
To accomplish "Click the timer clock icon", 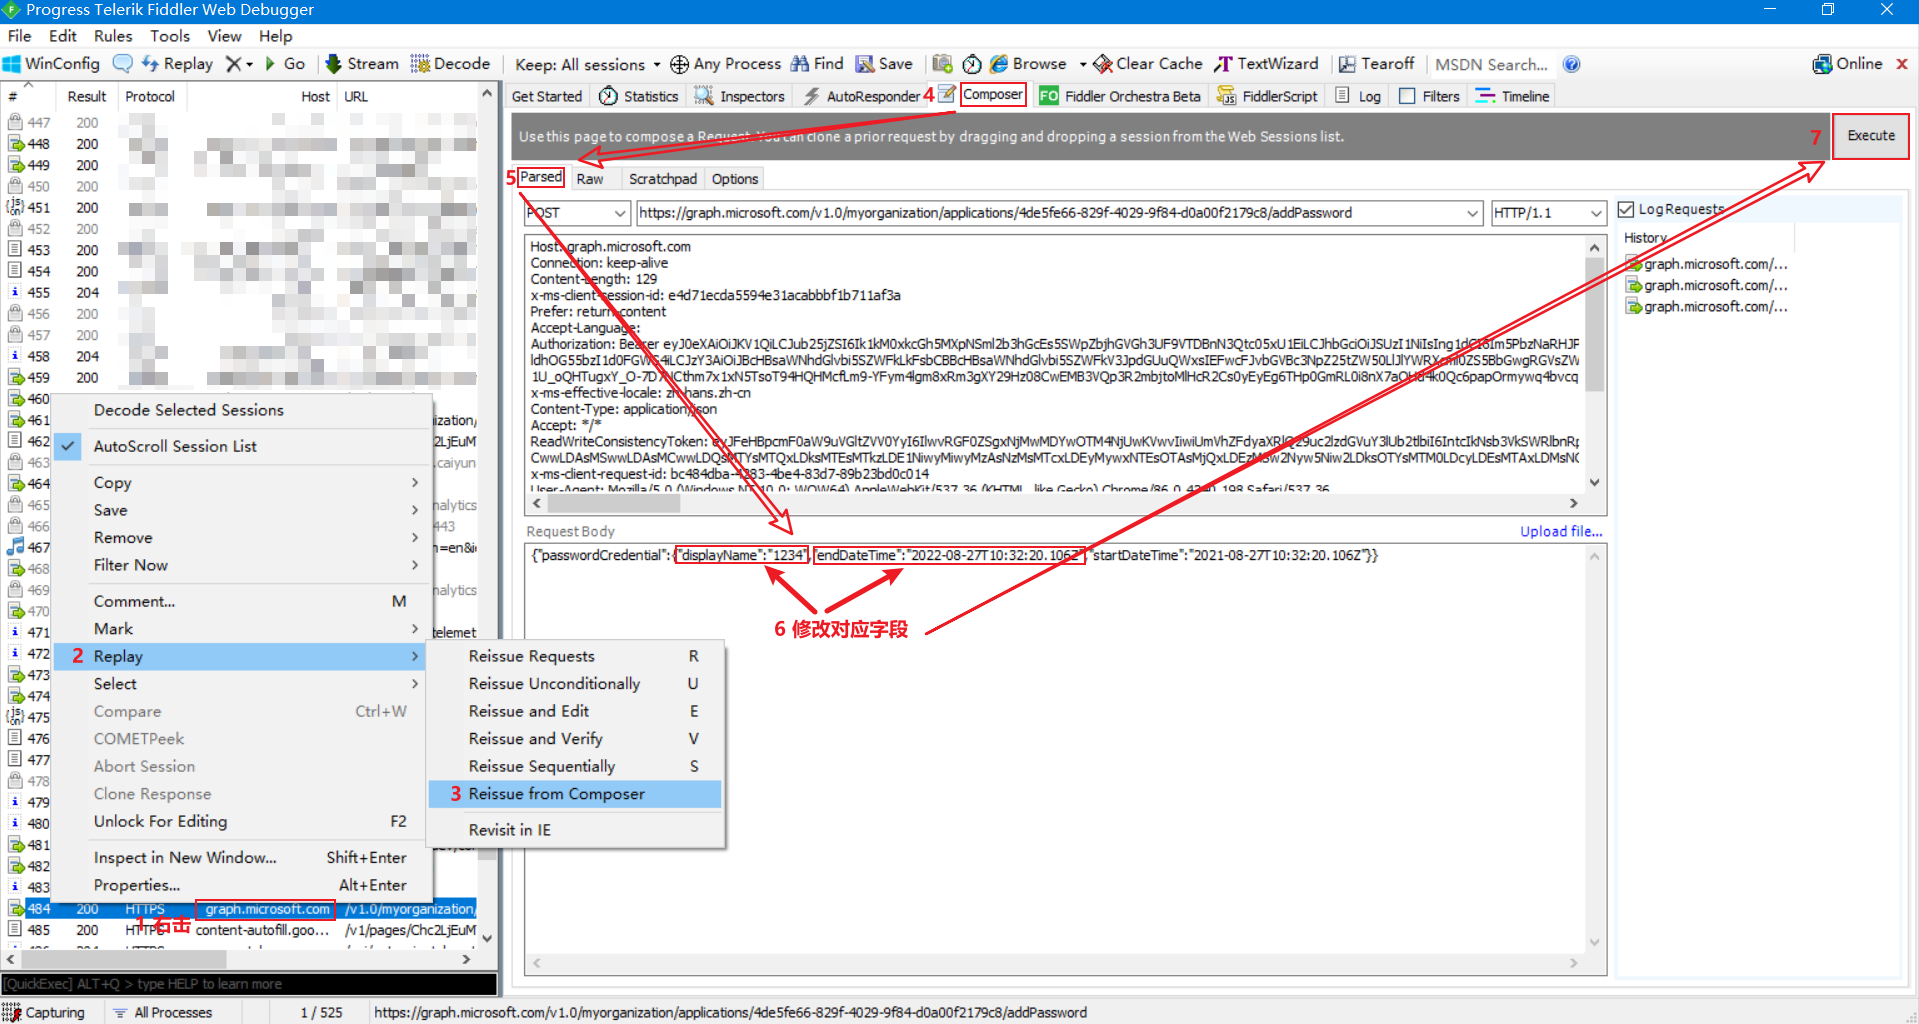I will click(x=971, y=64).
